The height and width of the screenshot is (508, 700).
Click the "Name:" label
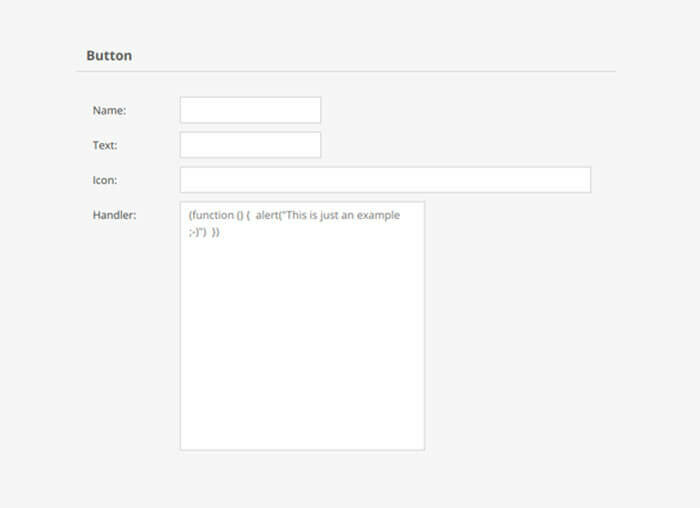(109, 111)
